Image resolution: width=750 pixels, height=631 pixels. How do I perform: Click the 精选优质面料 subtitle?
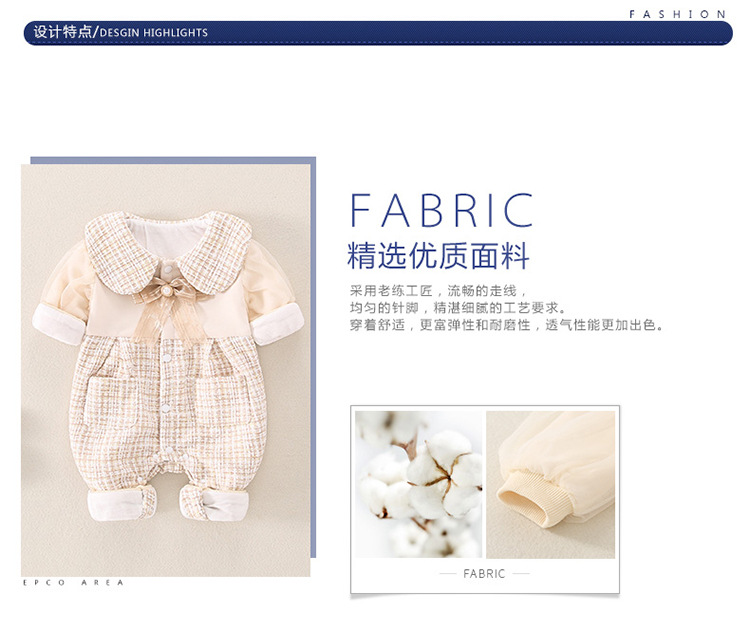(437, 257)
